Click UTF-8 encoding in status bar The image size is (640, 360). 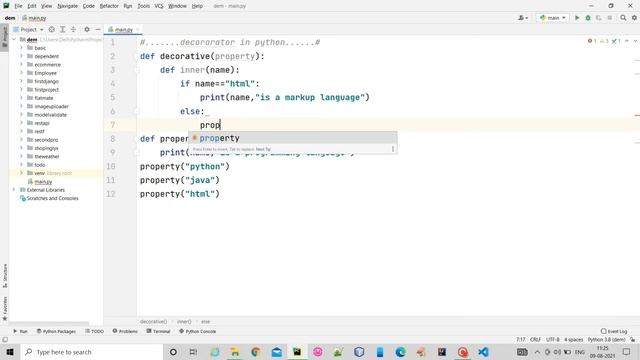tap(553, 340)
